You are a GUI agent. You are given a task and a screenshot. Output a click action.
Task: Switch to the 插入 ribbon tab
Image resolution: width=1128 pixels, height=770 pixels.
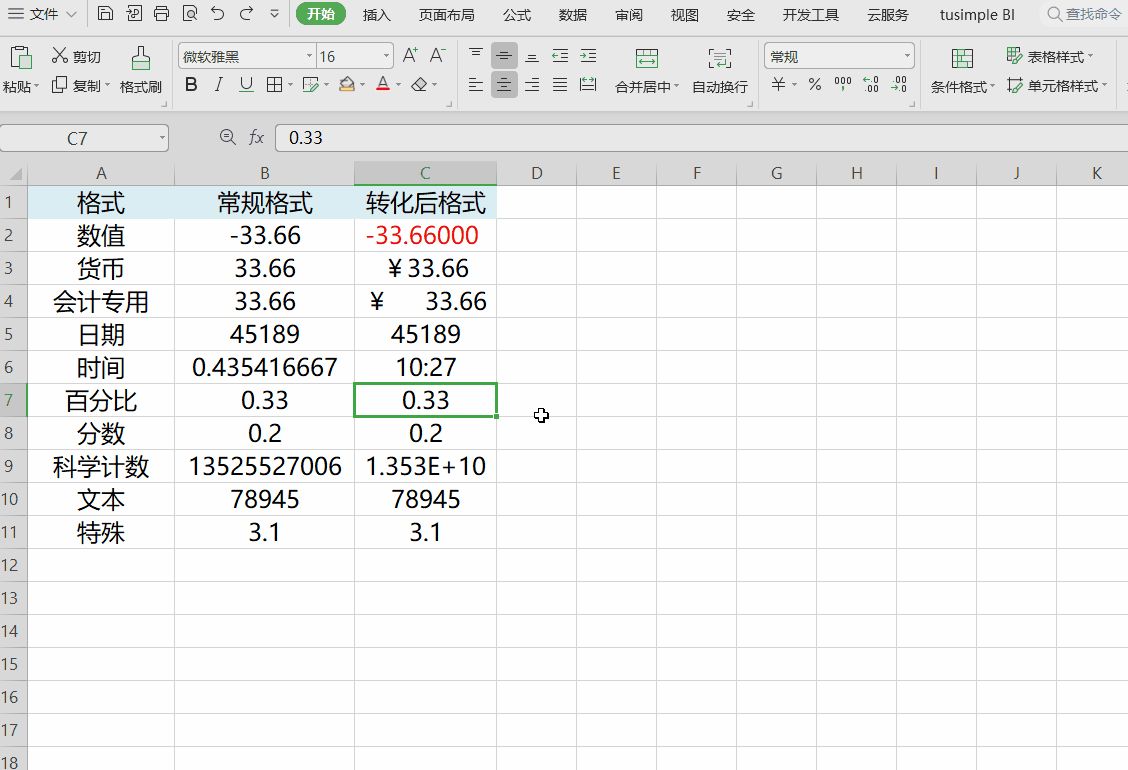(x=377, y=15)
